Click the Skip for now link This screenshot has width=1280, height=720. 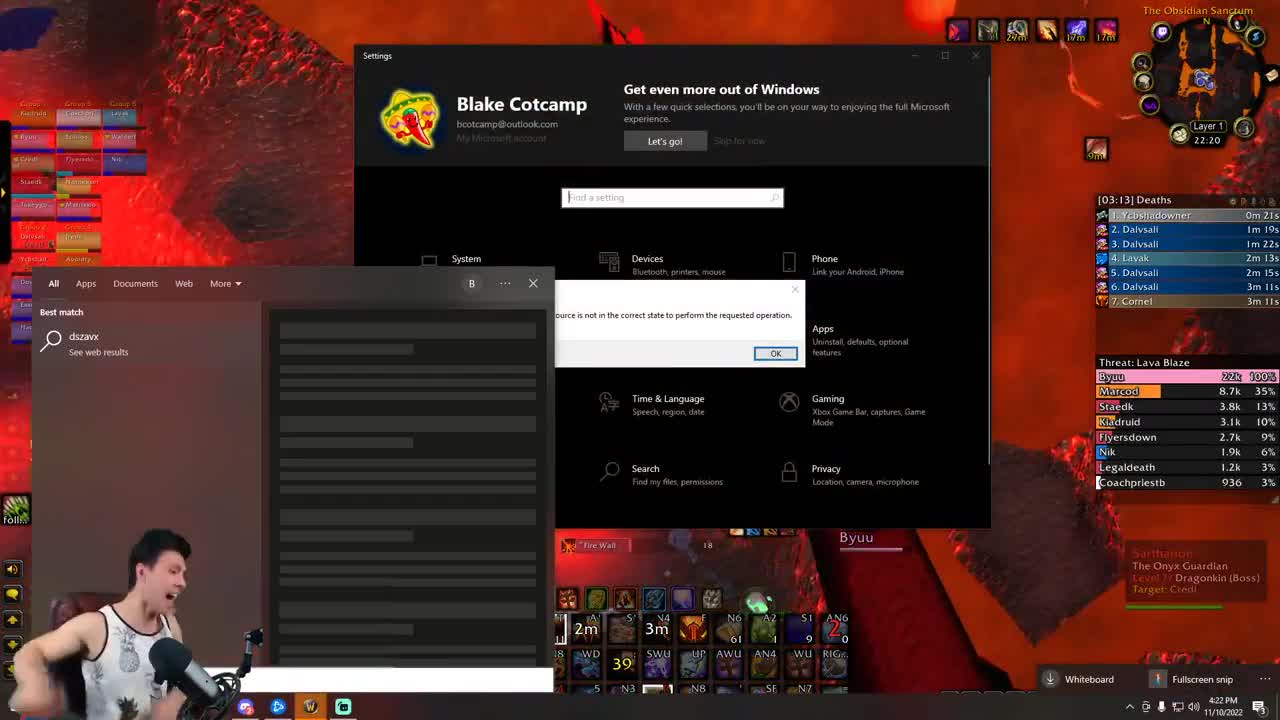point(739,141)
